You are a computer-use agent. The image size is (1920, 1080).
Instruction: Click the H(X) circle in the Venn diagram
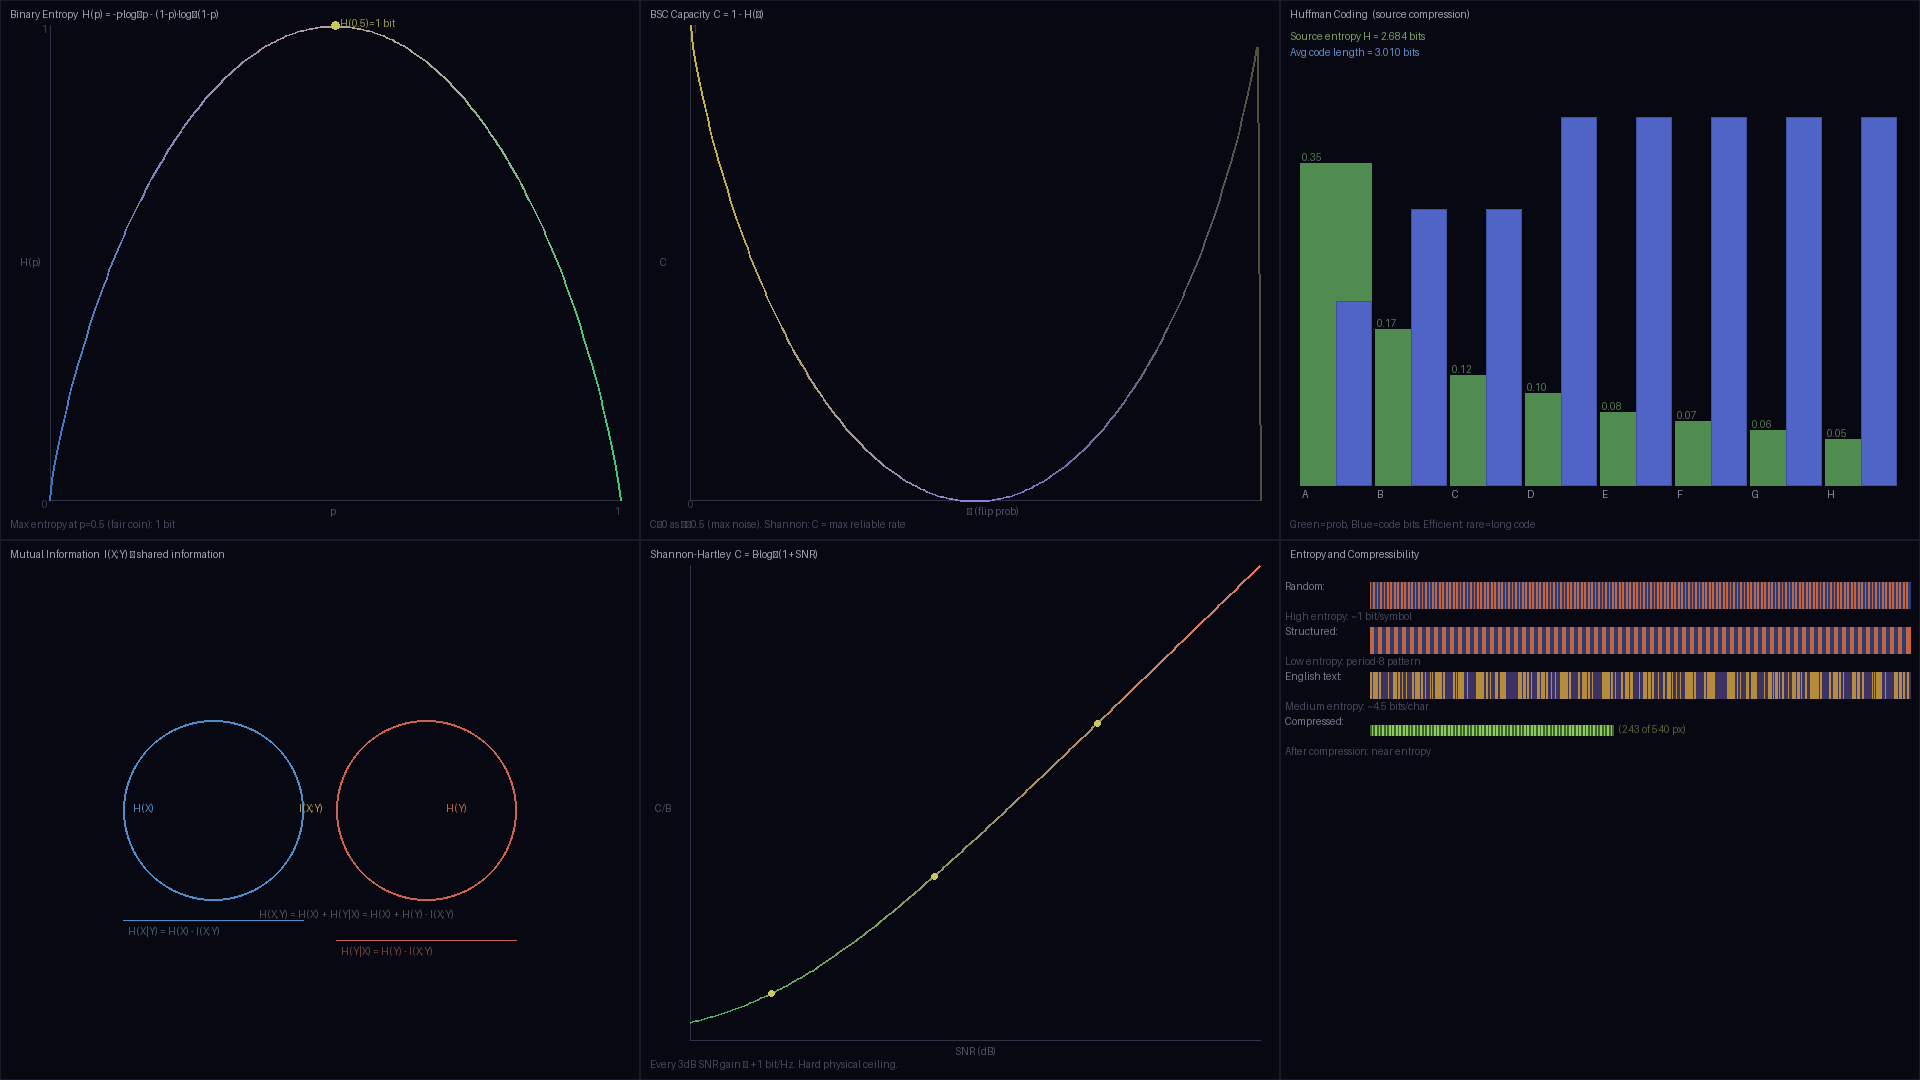point(143,808)
